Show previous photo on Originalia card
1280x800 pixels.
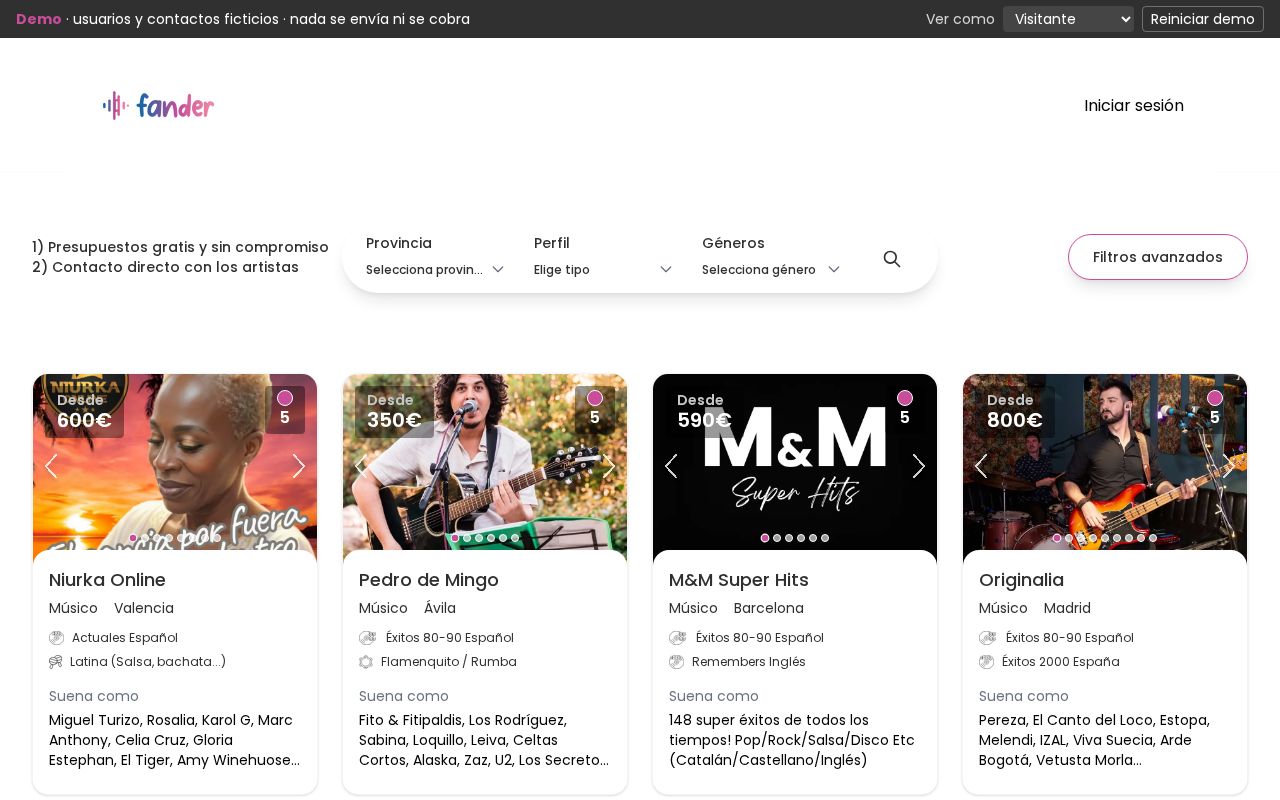(x=981, y=466)
